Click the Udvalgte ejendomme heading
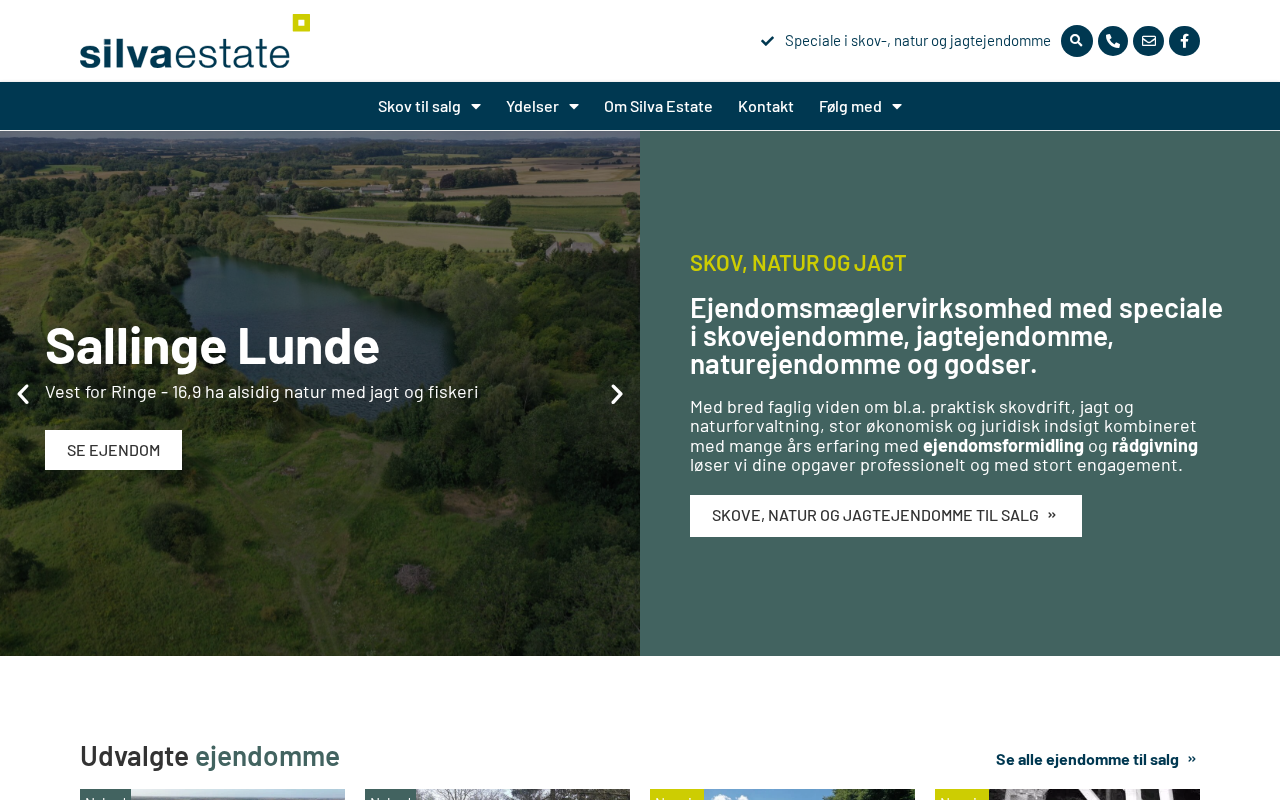This screenshot has height=800, width=1280. [210, 756]
